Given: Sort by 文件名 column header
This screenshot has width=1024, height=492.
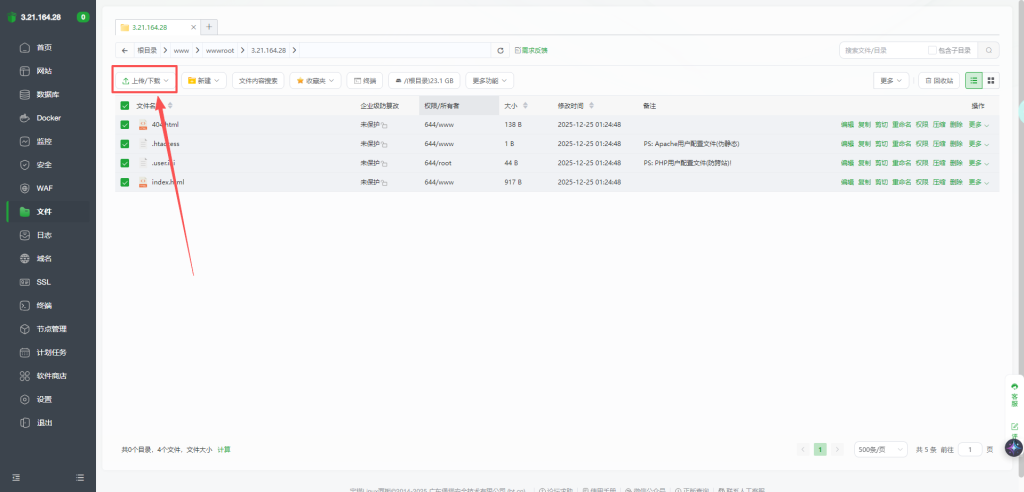Looking at the screenshot, I should (154, 106).
